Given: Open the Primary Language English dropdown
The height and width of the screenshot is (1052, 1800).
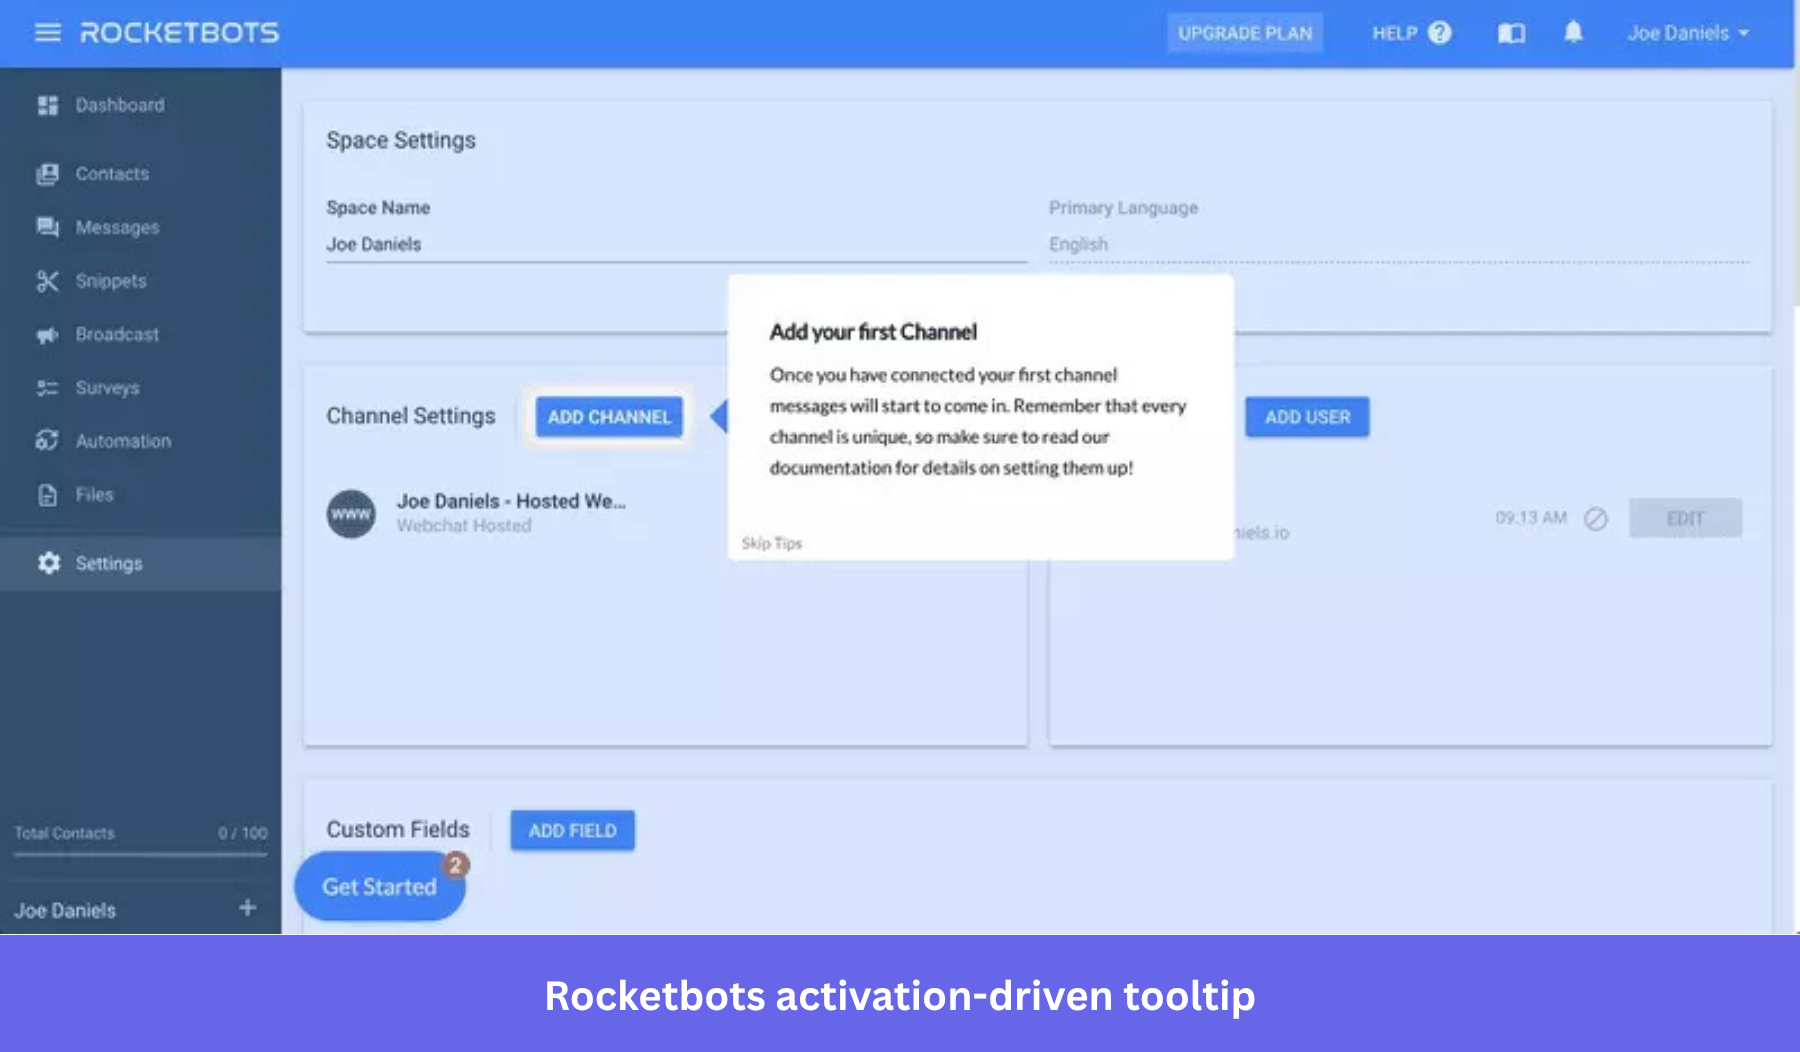Looking at the screenshot, I should 1399,245.
